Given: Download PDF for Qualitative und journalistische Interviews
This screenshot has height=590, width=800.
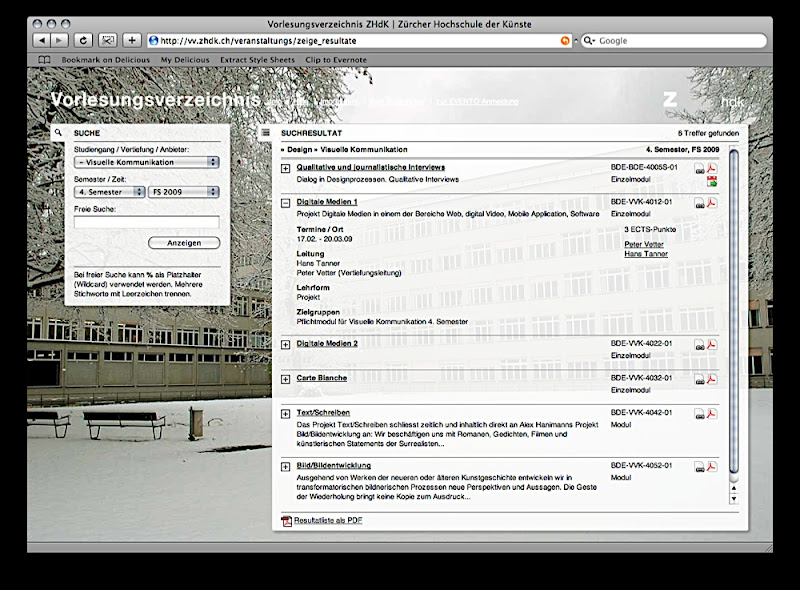Looking at the screenshot, I should [x=712, y=168].
